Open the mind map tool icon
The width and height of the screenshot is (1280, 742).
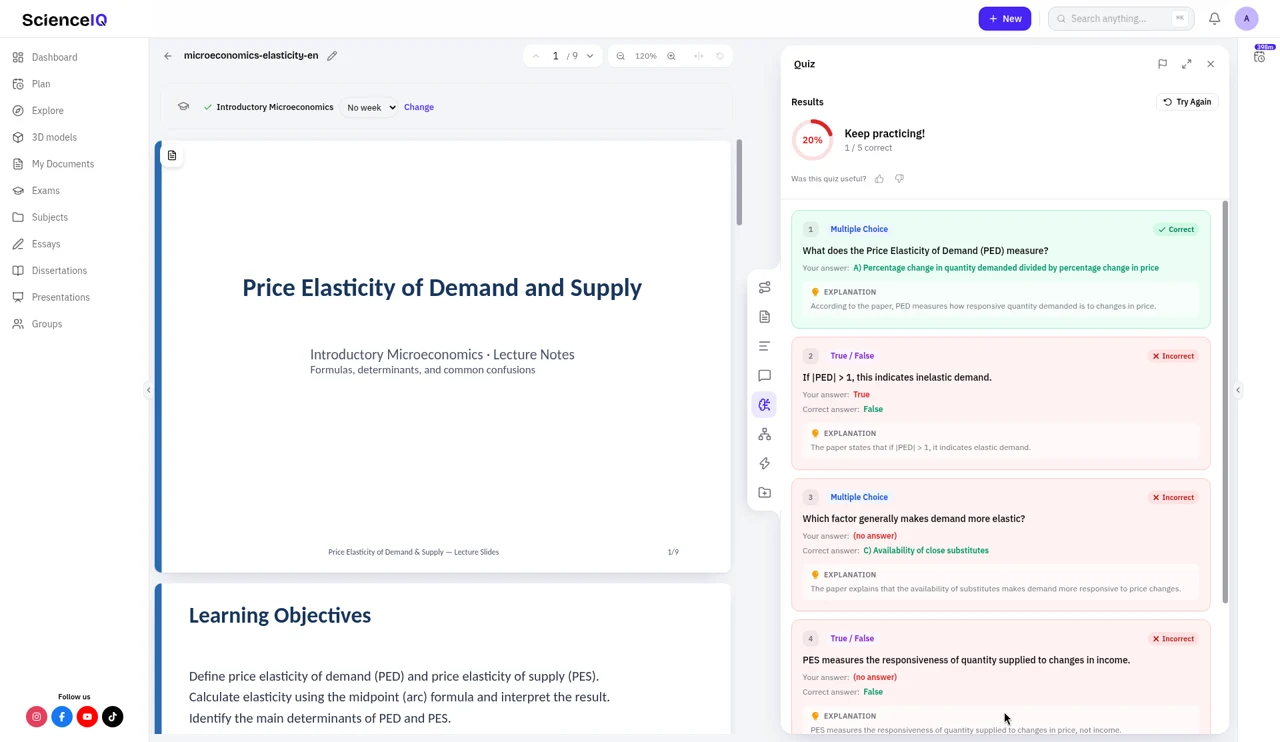click(764, 434)
